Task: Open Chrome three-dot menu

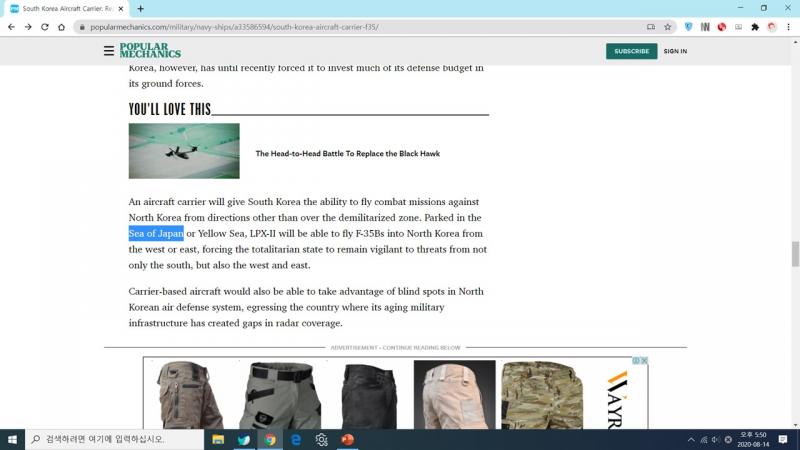Action: [789, 27]
